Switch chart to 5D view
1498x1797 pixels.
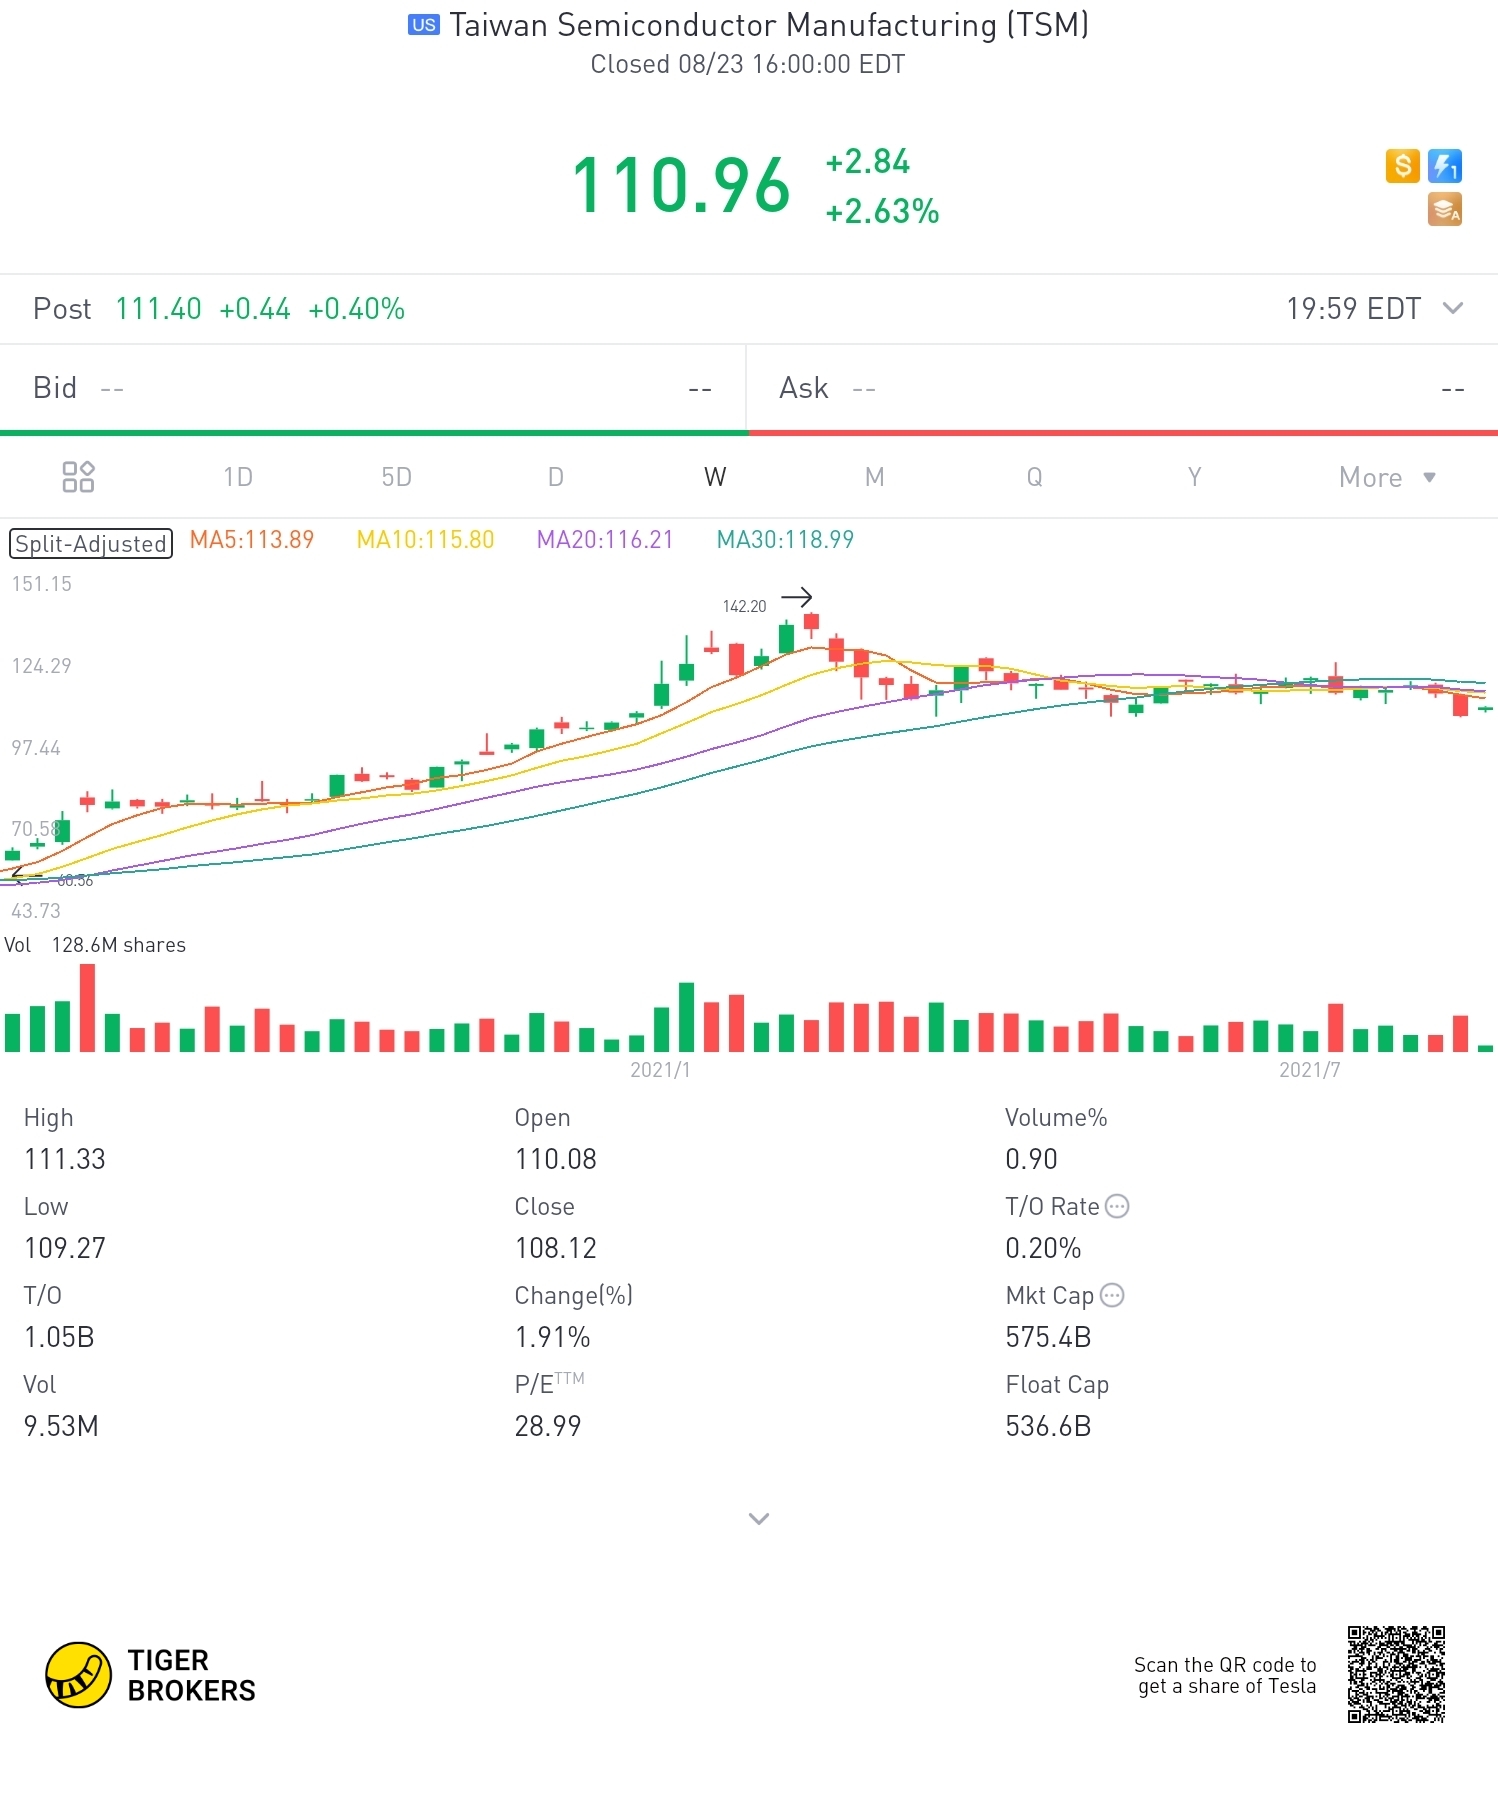[x=397, y=477]
